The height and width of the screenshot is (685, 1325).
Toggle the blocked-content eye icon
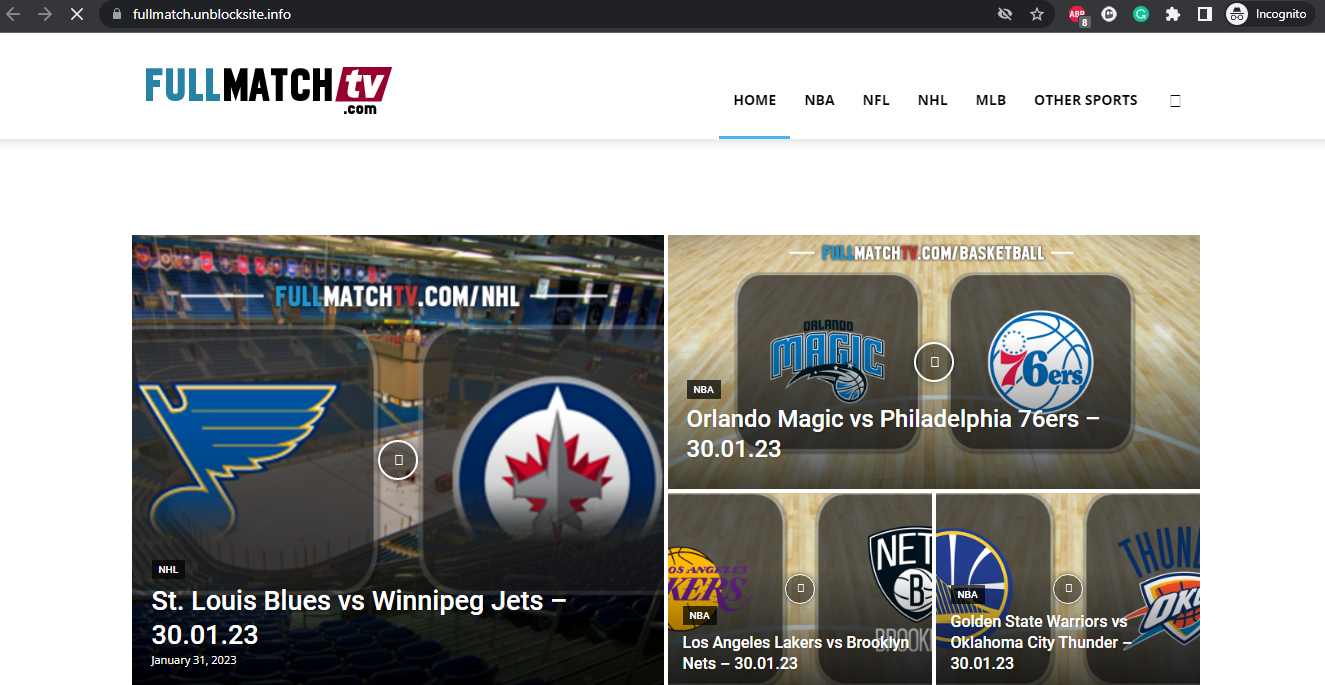tap(1005, 14)
